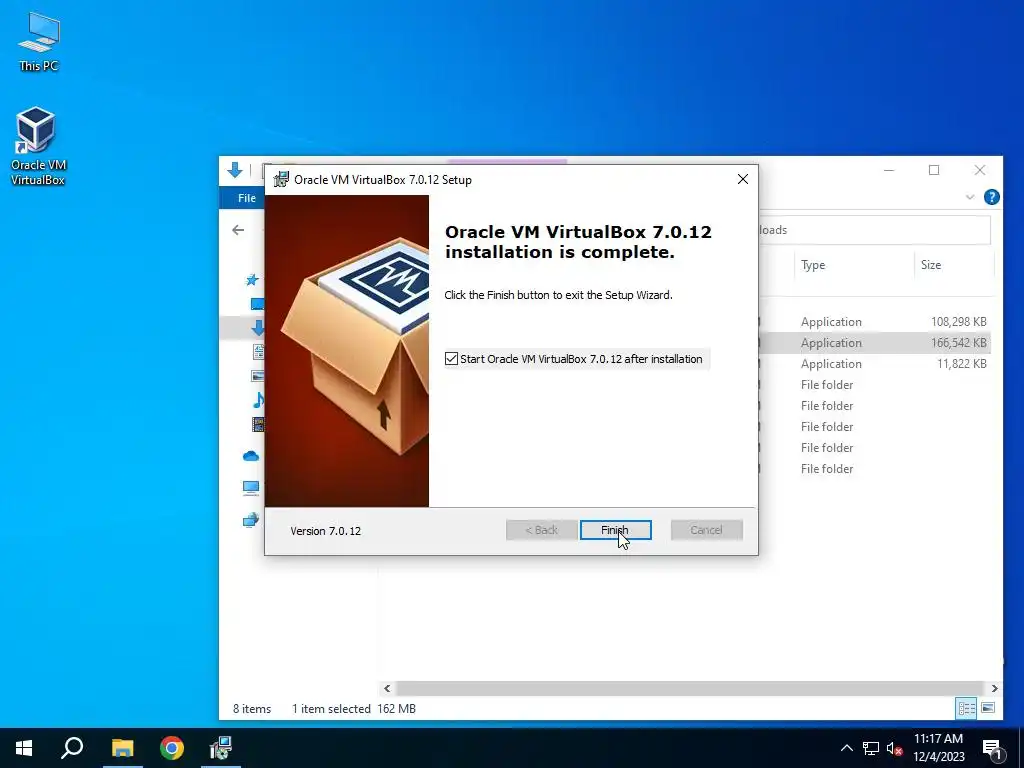Select the 11,822 KB Application row

click(x=874, y=364)
